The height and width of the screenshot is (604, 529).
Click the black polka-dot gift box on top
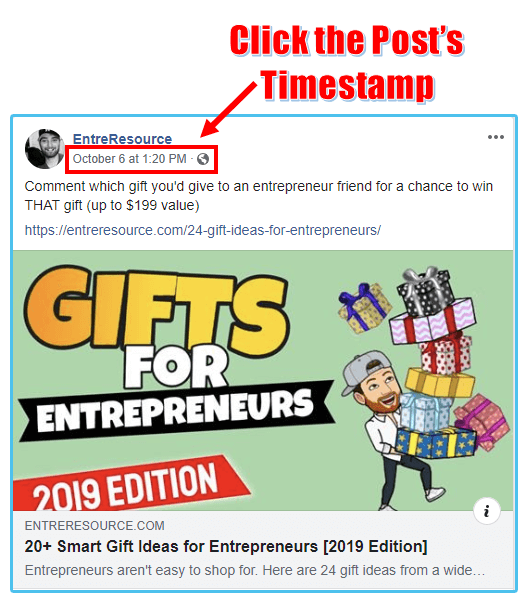pyautogui.click(x=425, y=291)
